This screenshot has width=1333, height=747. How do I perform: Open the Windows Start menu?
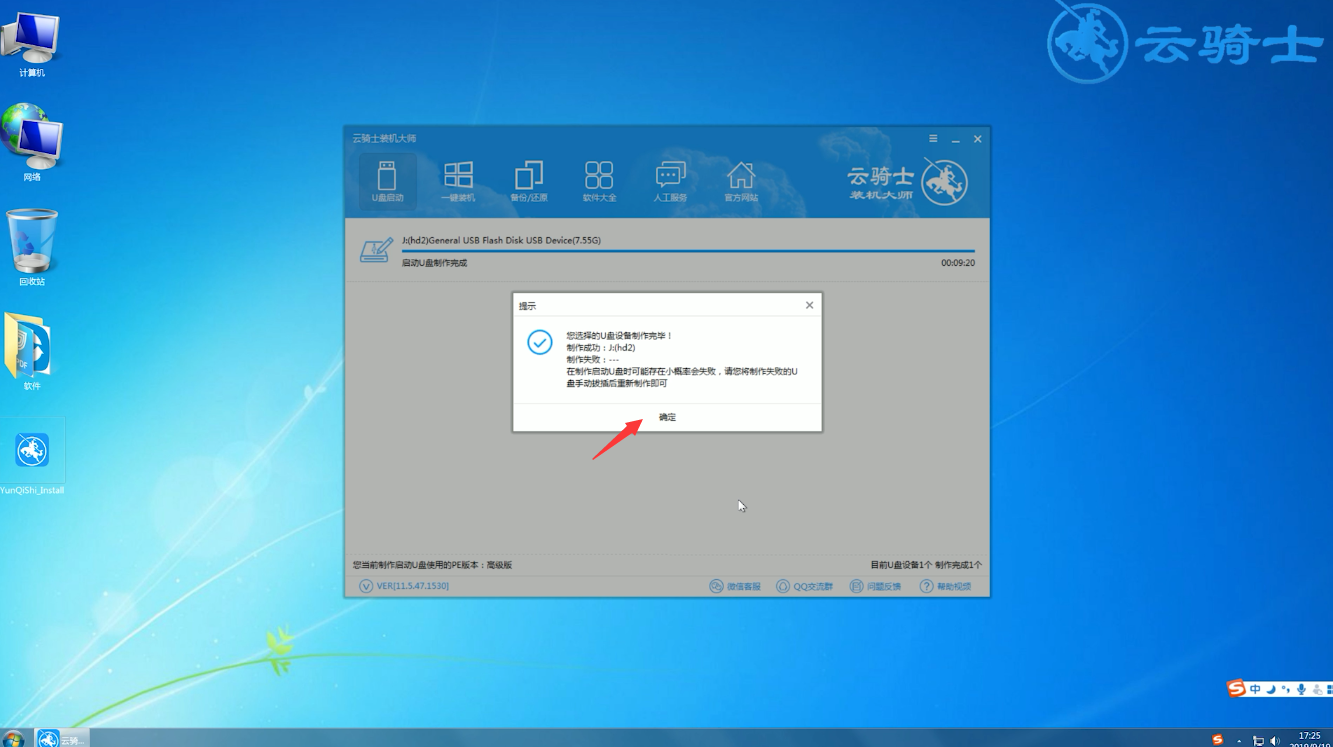coord(14,740)
